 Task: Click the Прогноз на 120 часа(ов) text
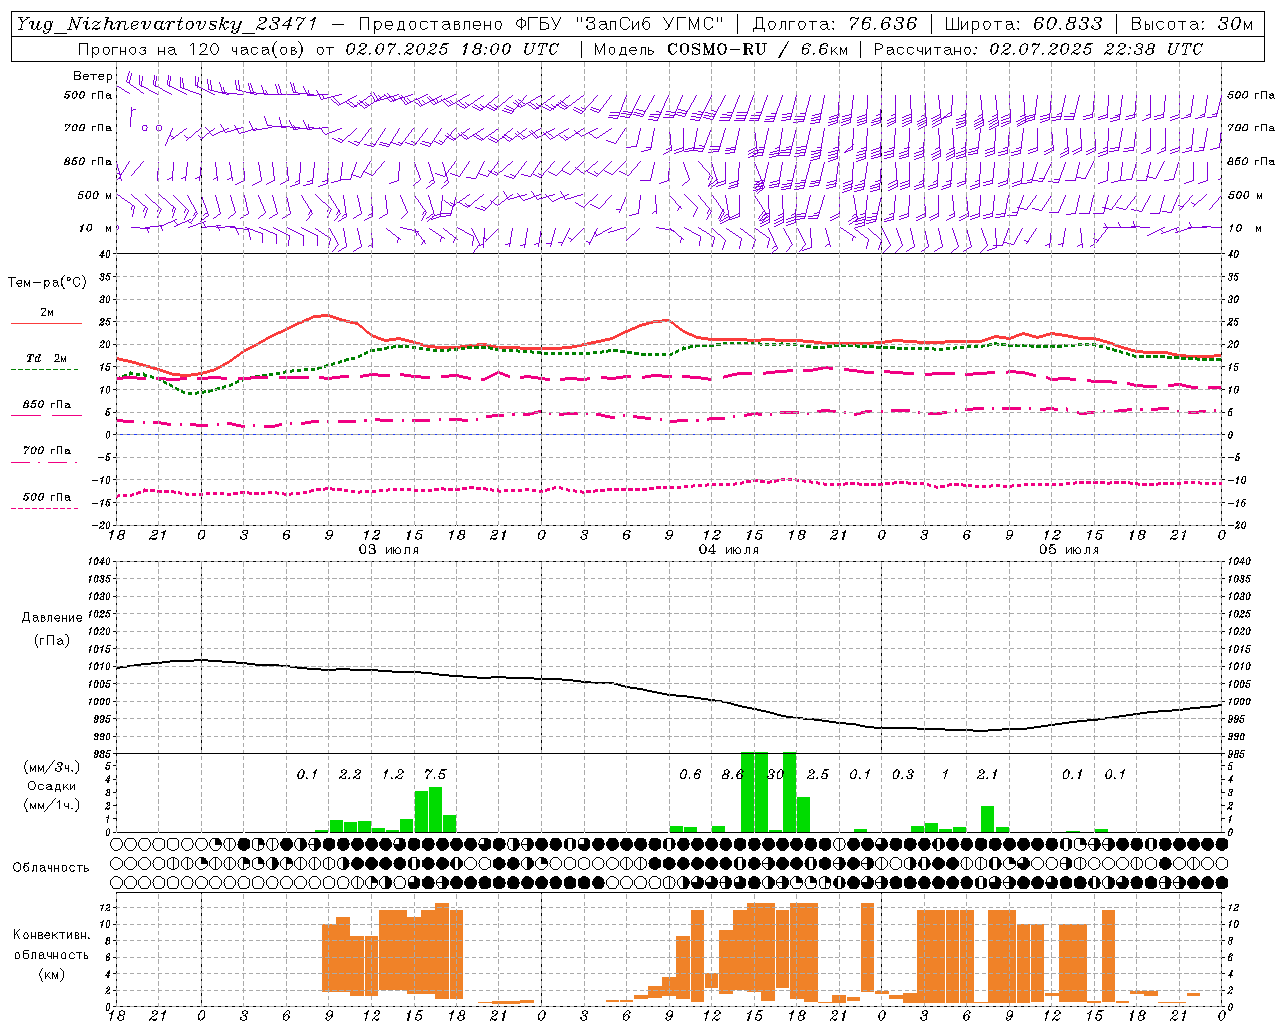193,49
